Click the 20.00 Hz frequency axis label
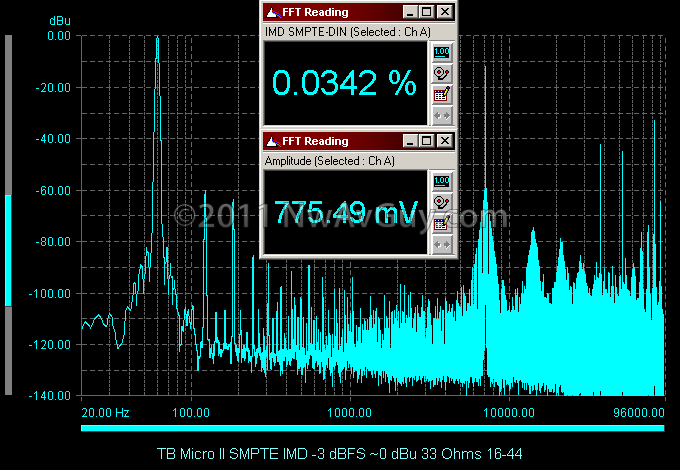Viewport: 680px width, 470px height. pyautogui.click(x=105, y=412)
